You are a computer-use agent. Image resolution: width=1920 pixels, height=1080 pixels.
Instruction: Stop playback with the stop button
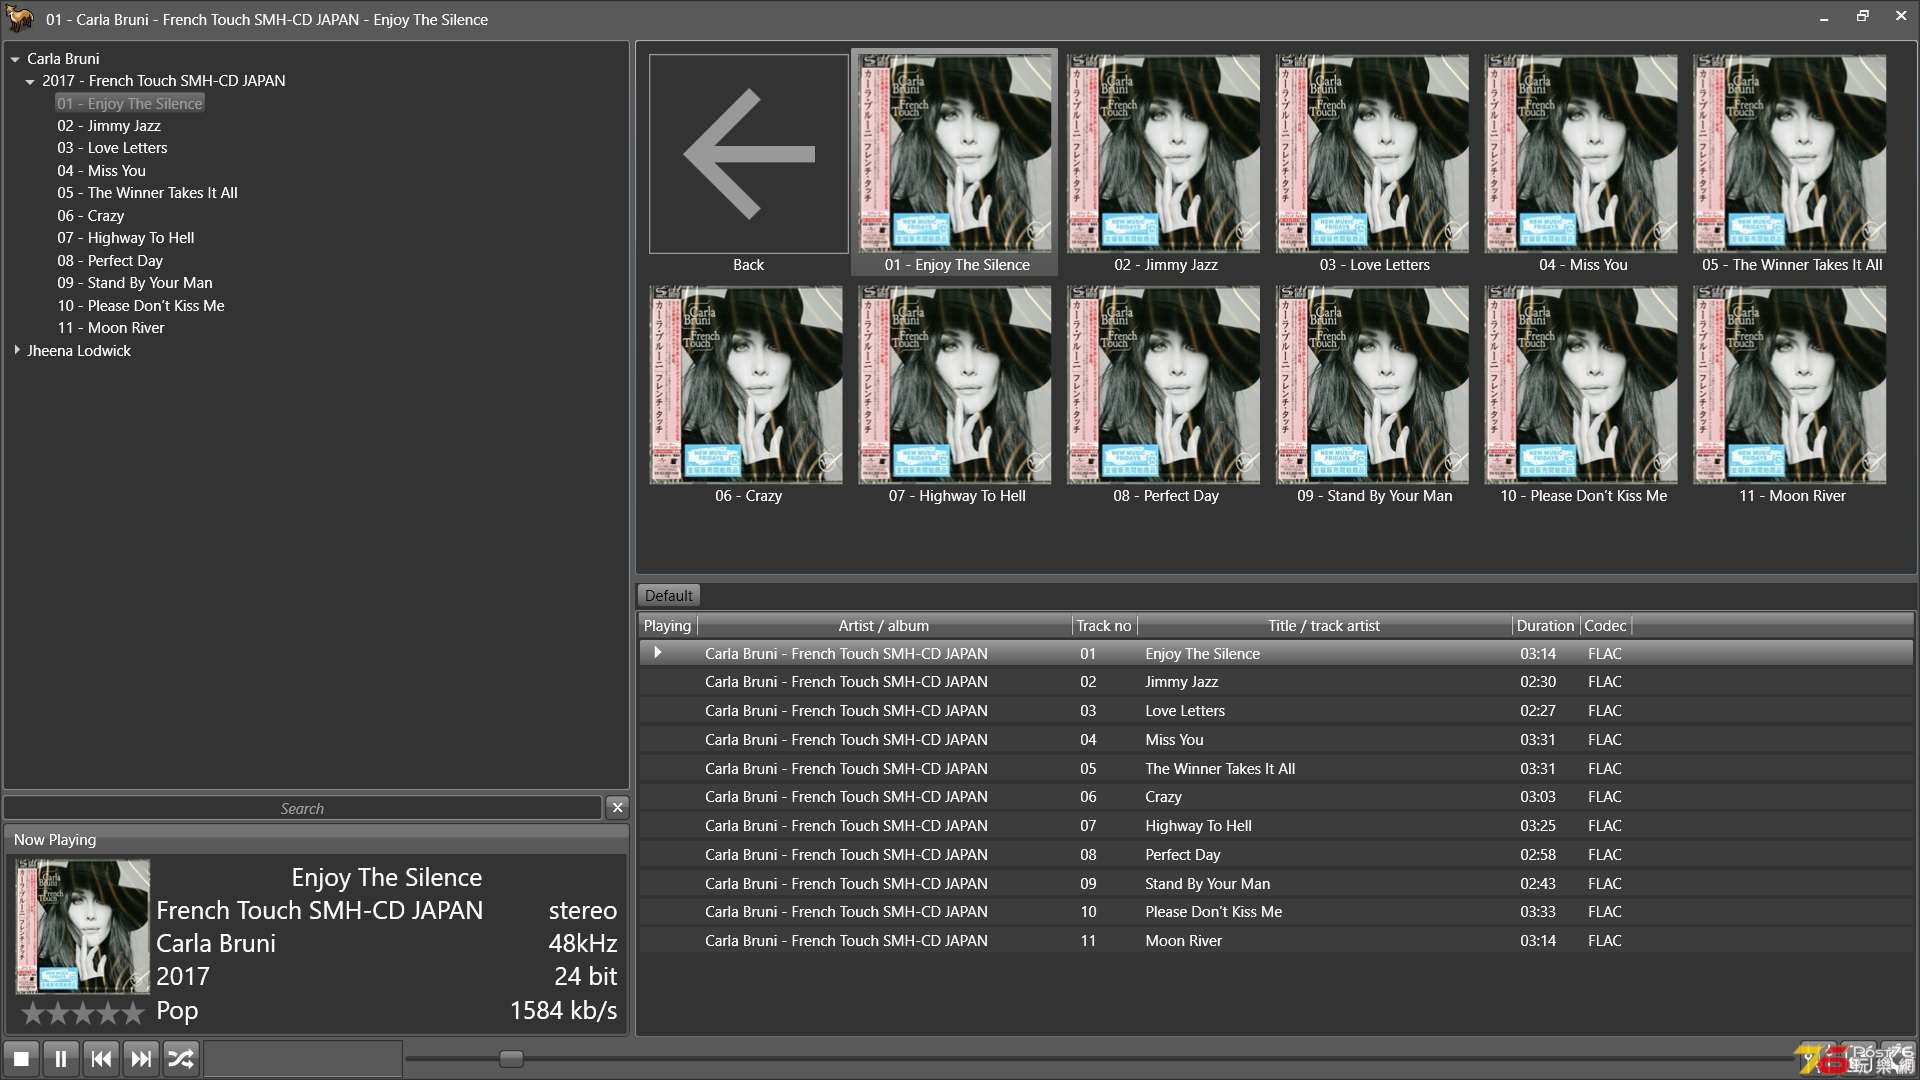21,1058
